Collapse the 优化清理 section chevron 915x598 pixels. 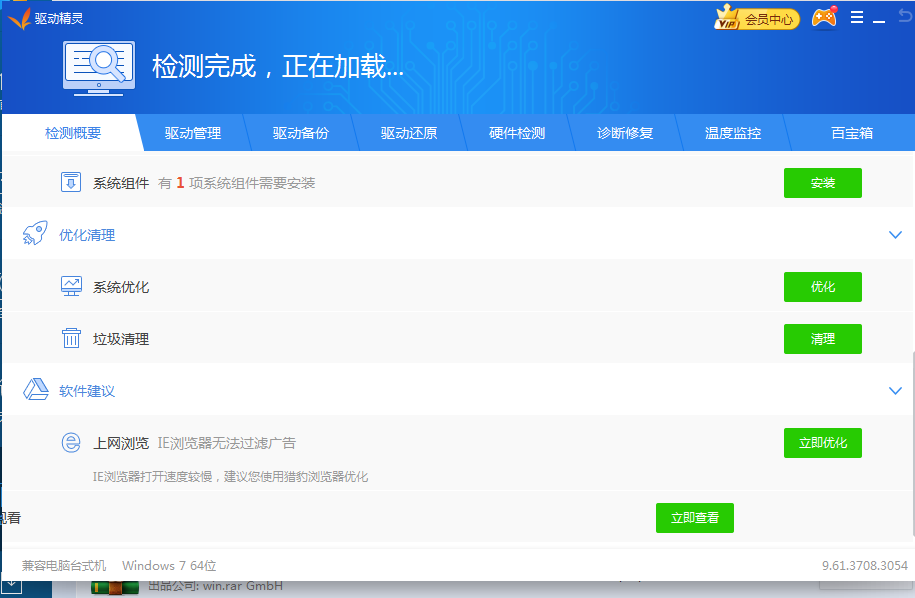(x=895, y=235)
